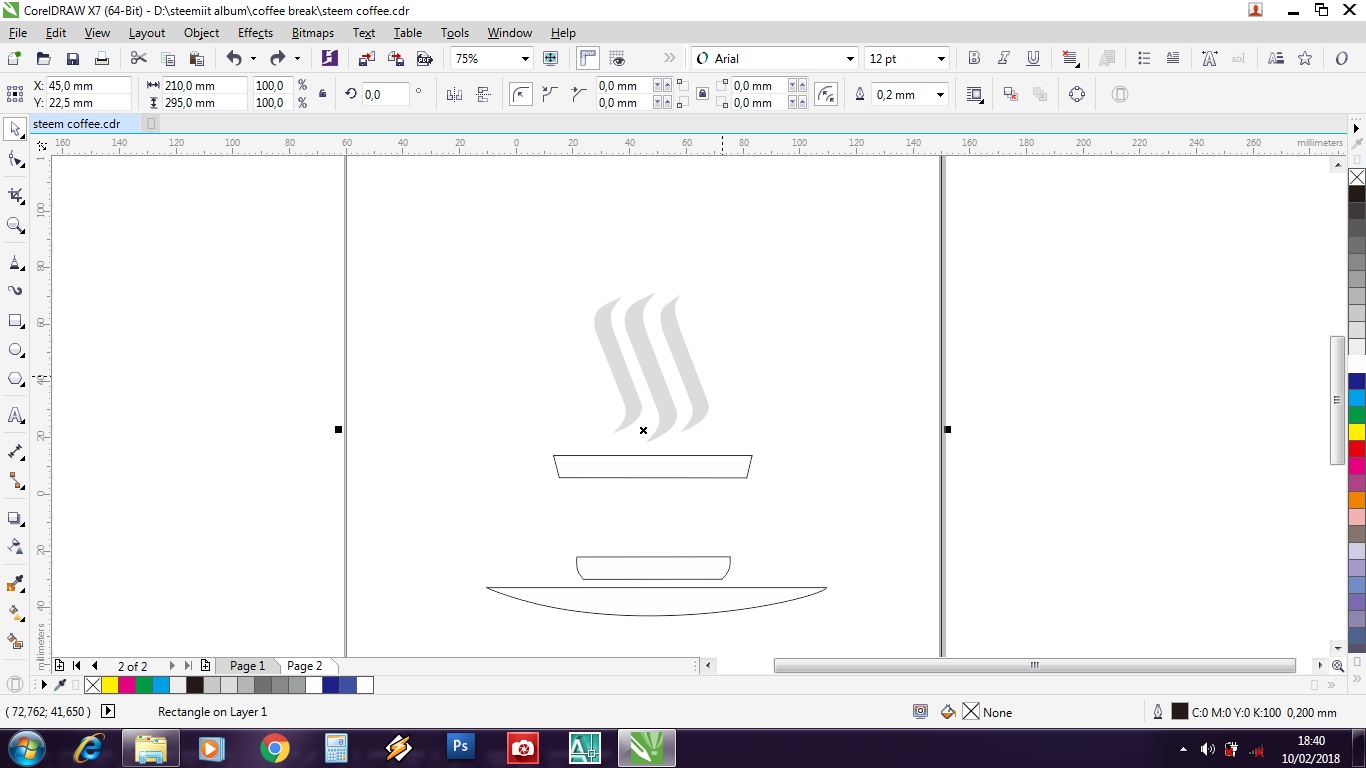
Task: Open the Arial font list dropdown
Action: point(850,59)
